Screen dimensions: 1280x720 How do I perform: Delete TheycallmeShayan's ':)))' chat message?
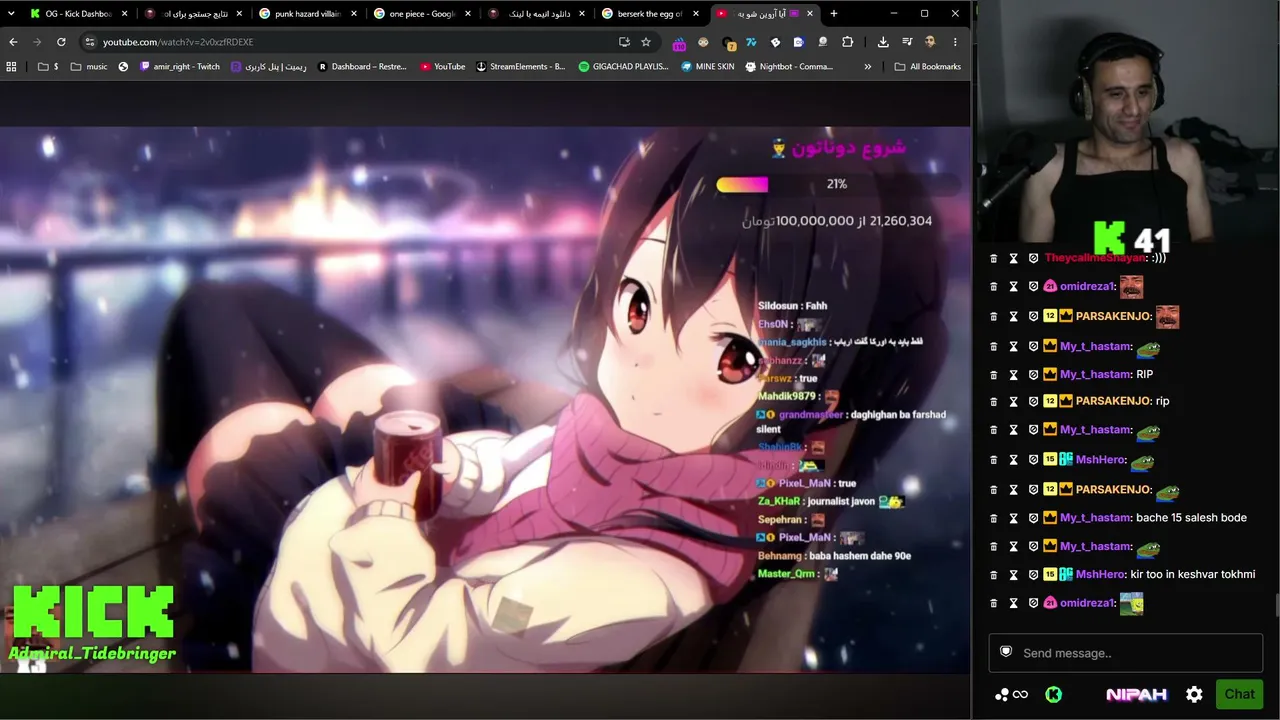point(993,258)
